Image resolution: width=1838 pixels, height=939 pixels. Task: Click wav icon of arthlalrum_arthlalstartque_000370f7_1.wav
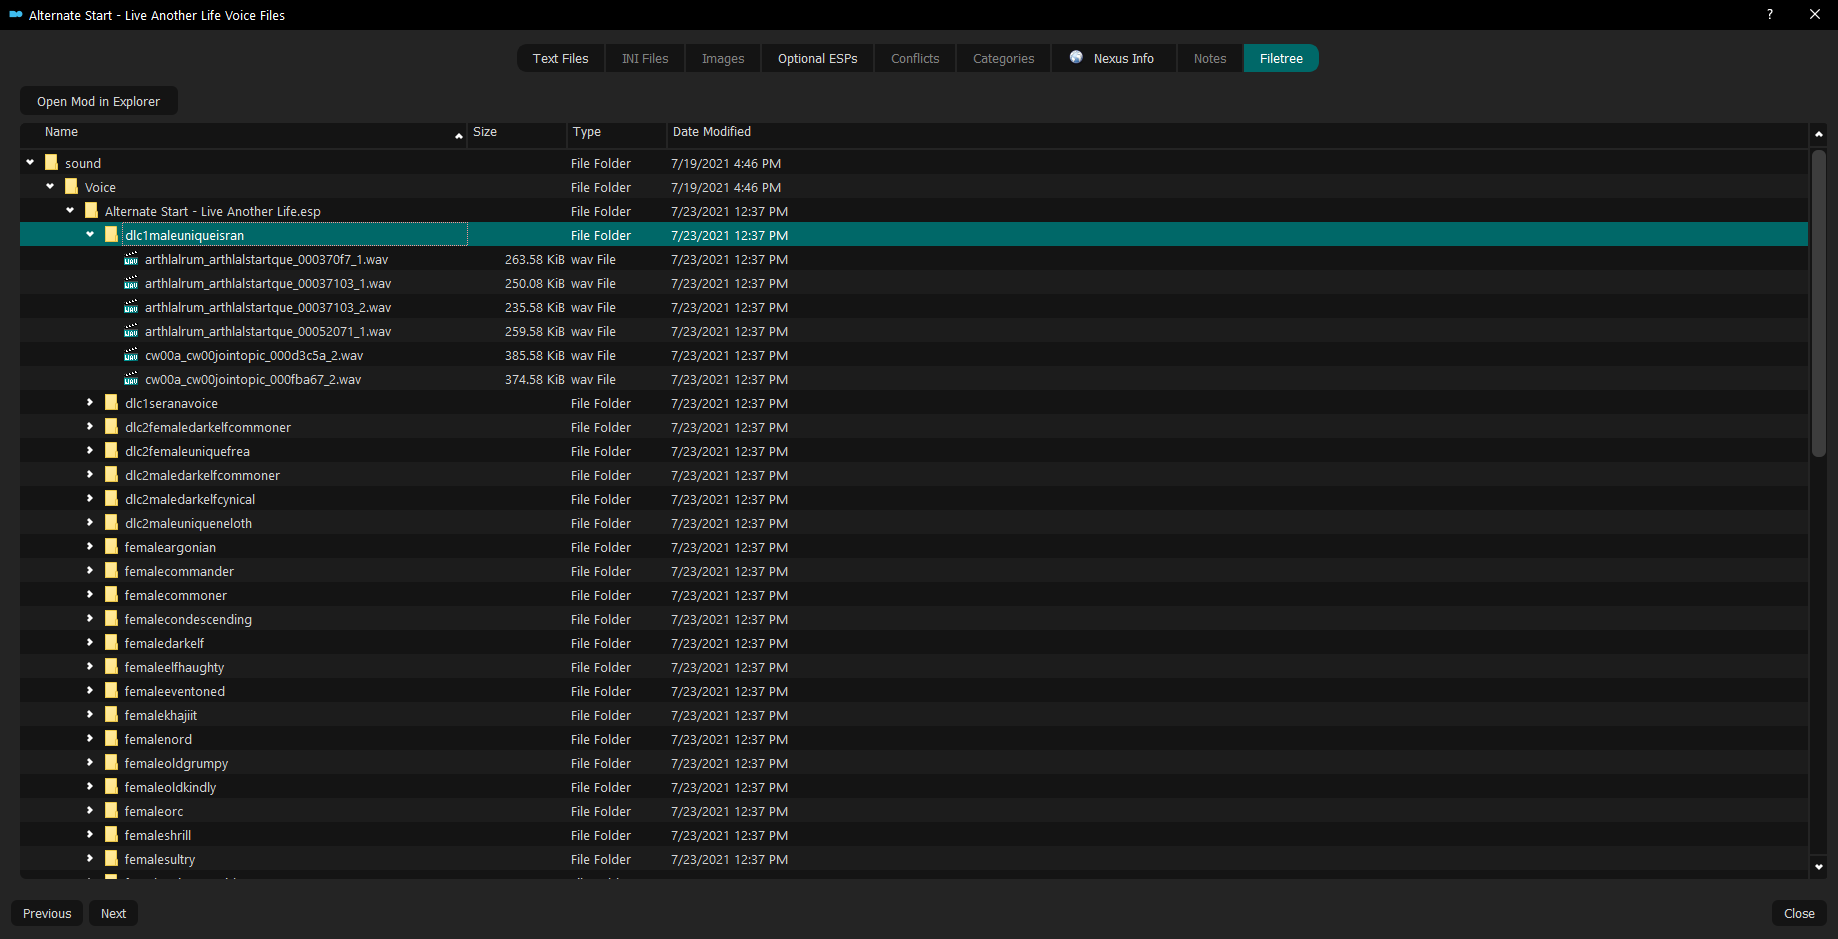tap(131, 259)
